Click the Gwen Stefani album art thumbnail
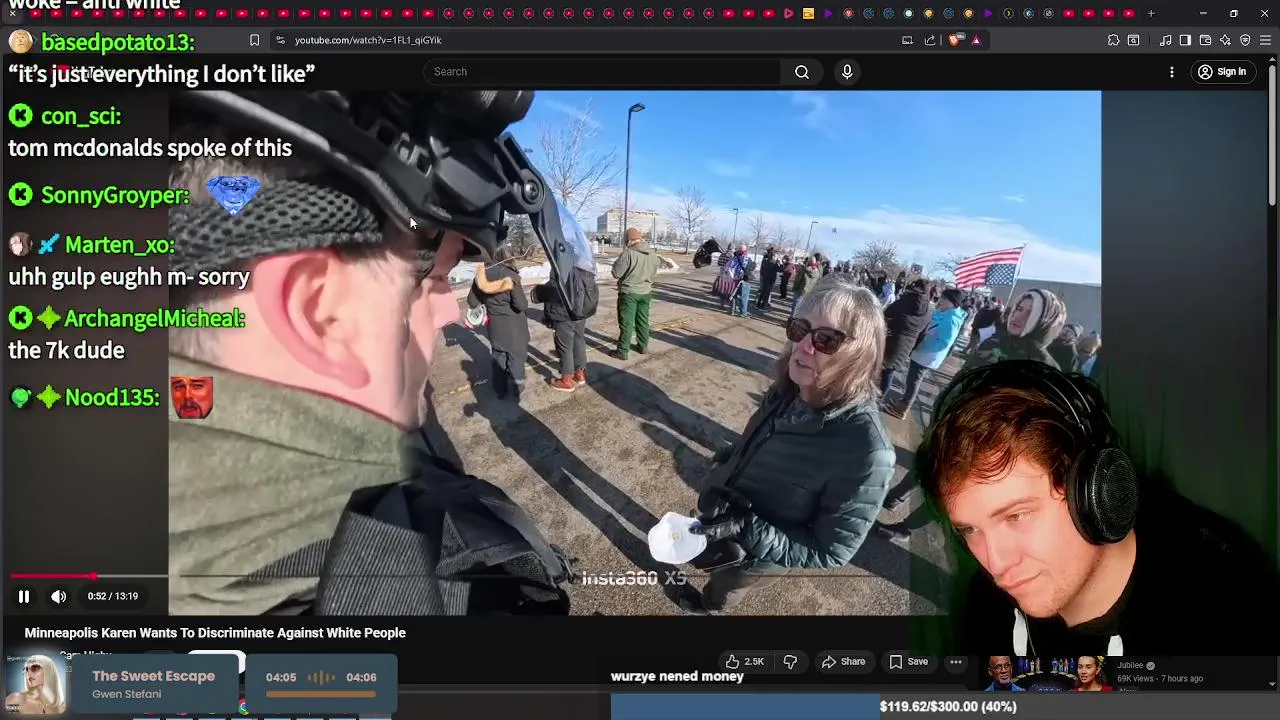1280x720 pixels. (38, 685)
